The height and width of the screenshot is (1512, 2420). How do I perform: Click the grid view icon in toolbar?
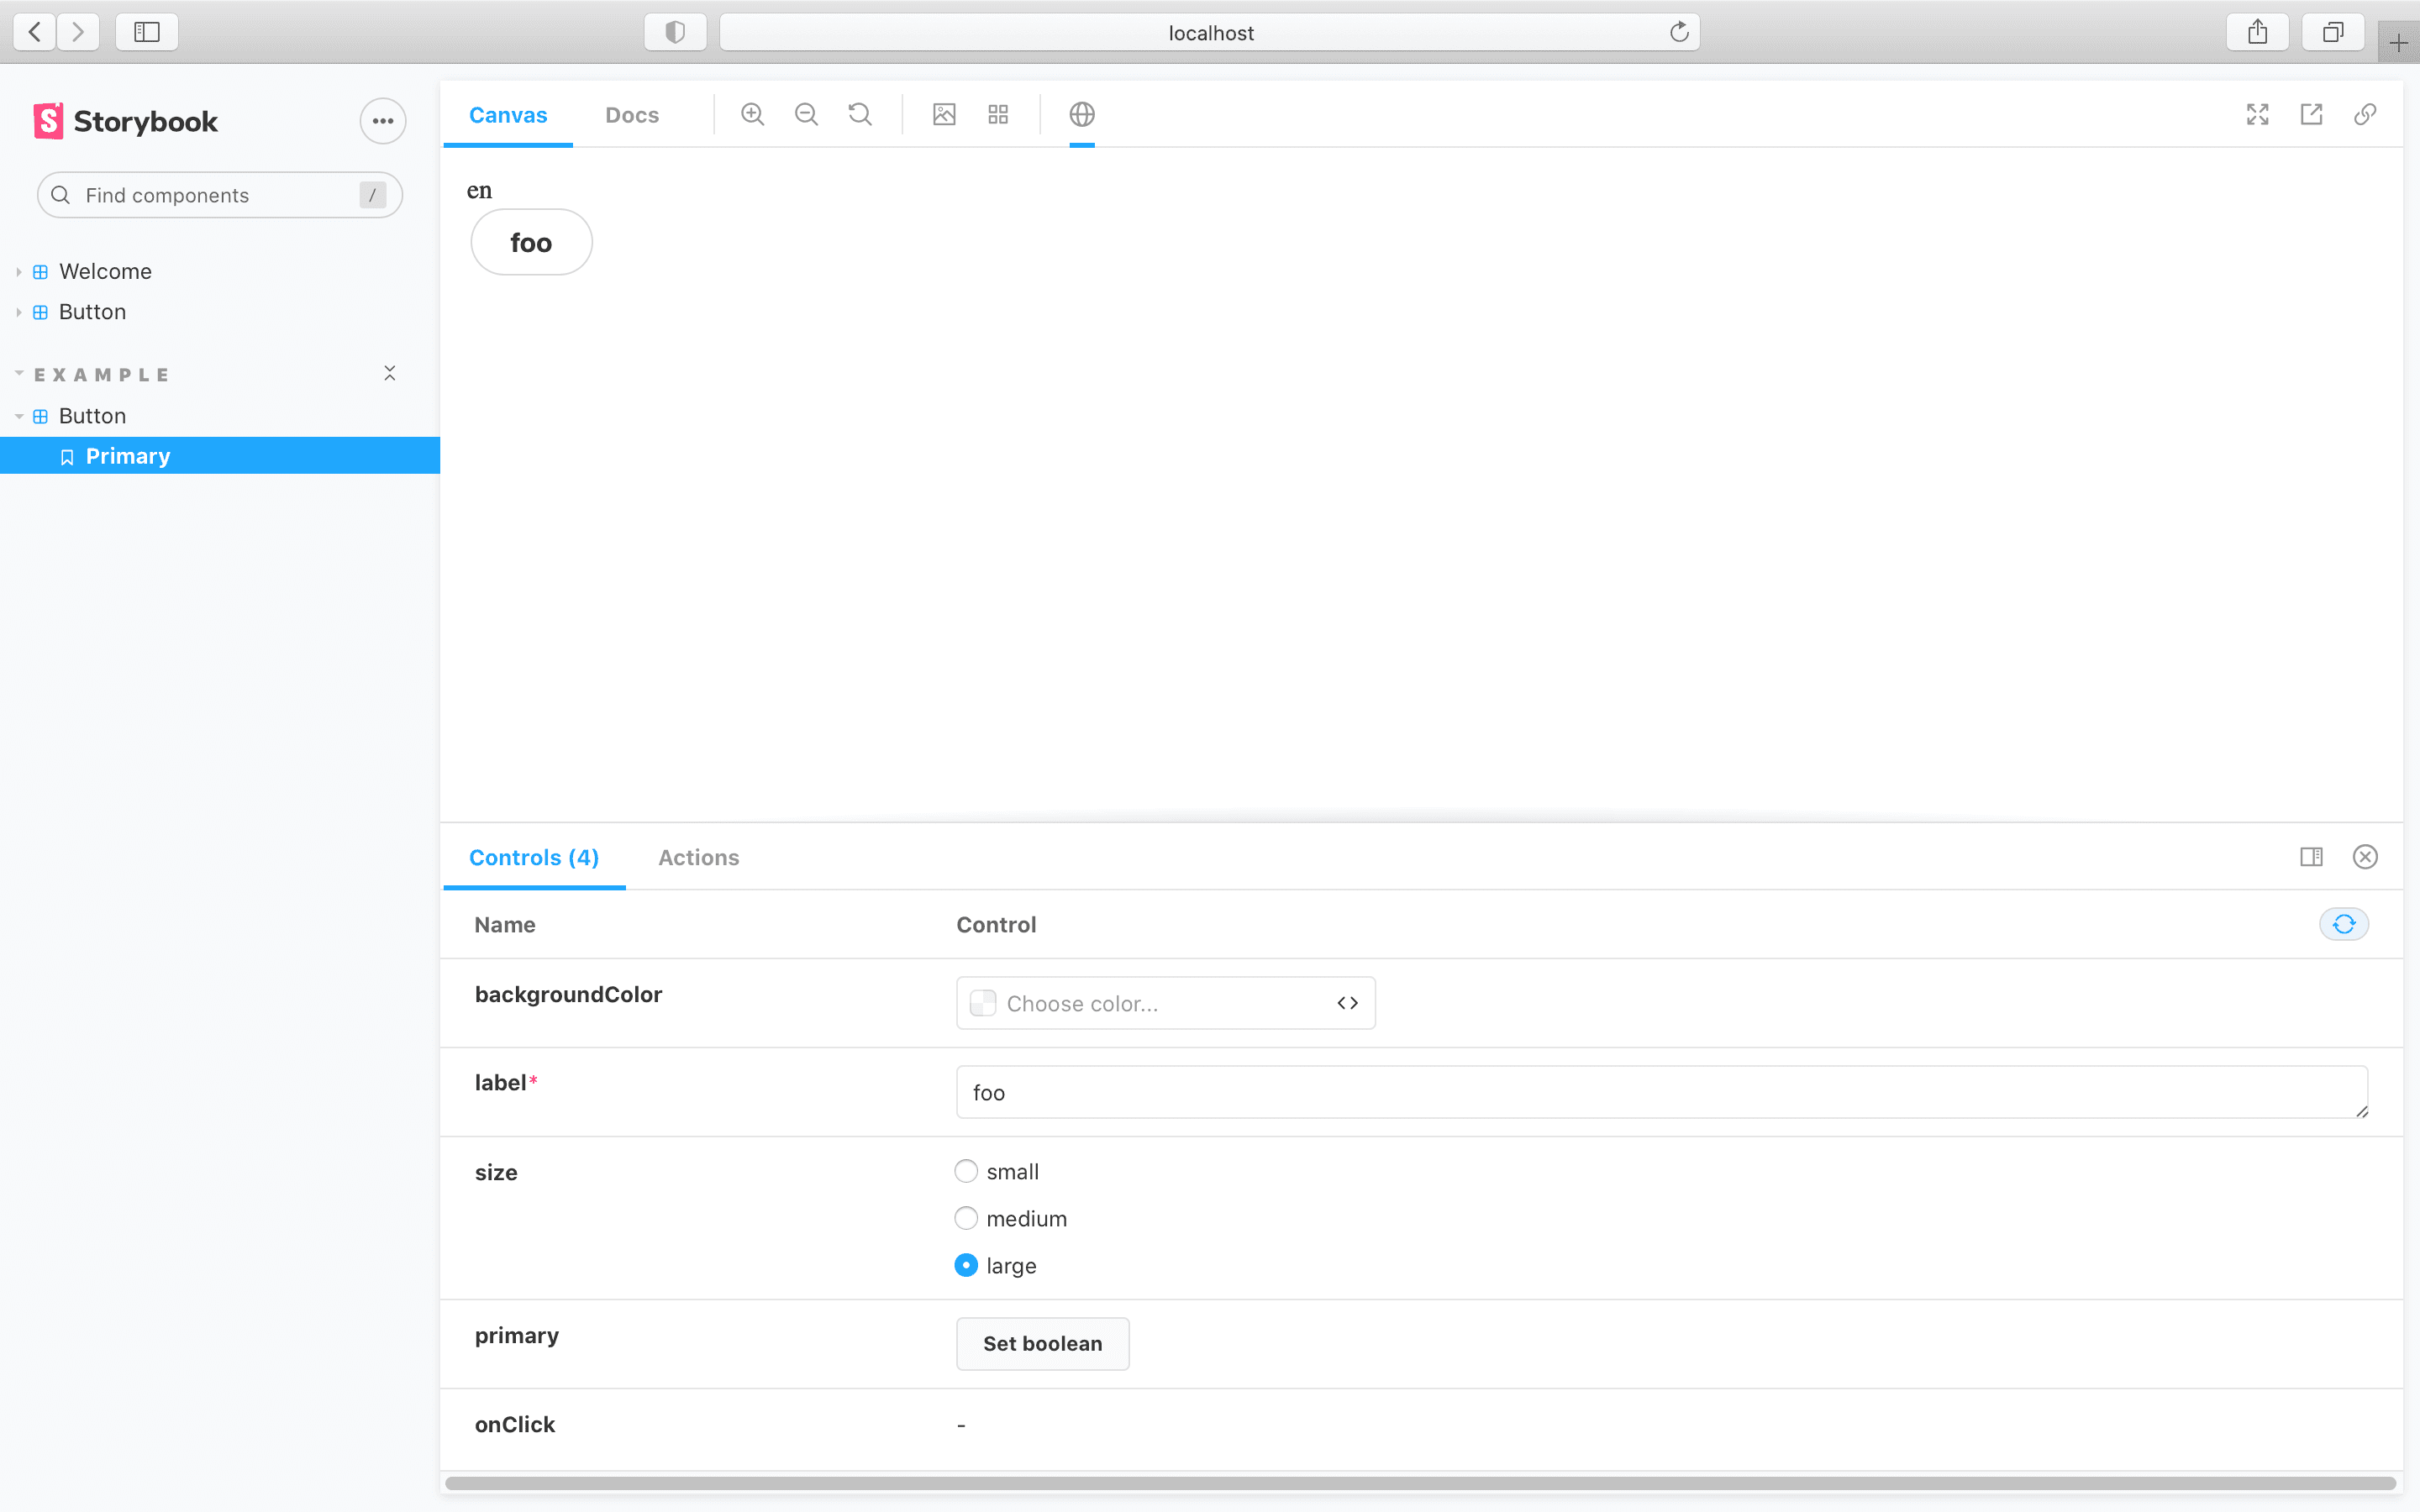[x=998, y=115]
